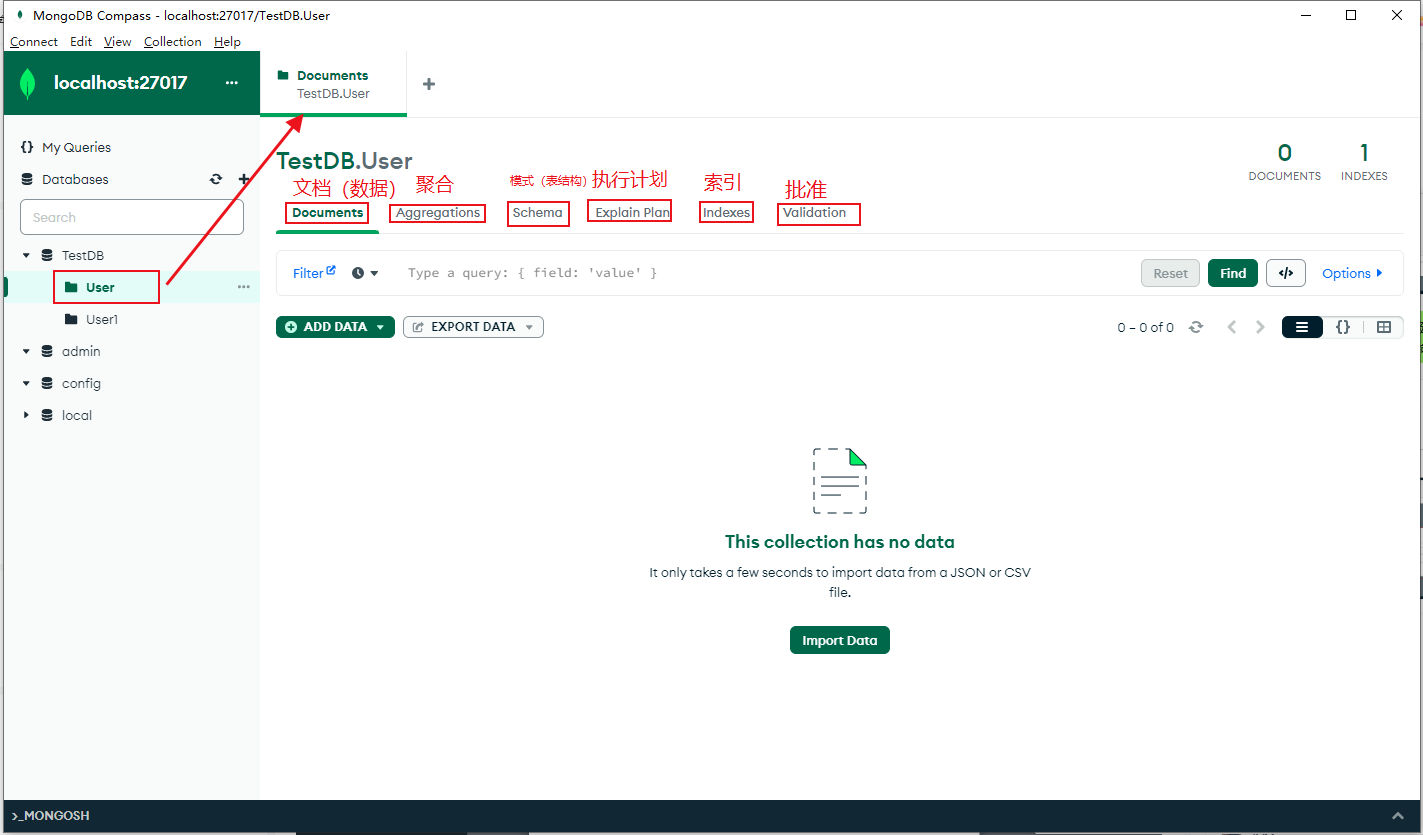Viewport: 1423px width, 835px height.
Task: Switch to the Schema tab
Action: [538, 213]
